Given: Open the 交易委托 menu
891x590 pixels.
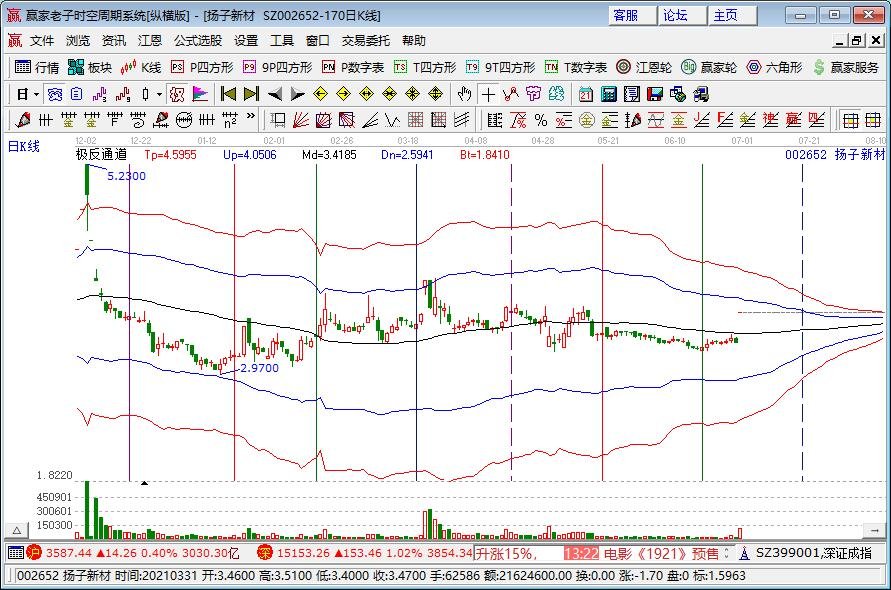Looking at the screenshot, I should [x=367, y=41].
